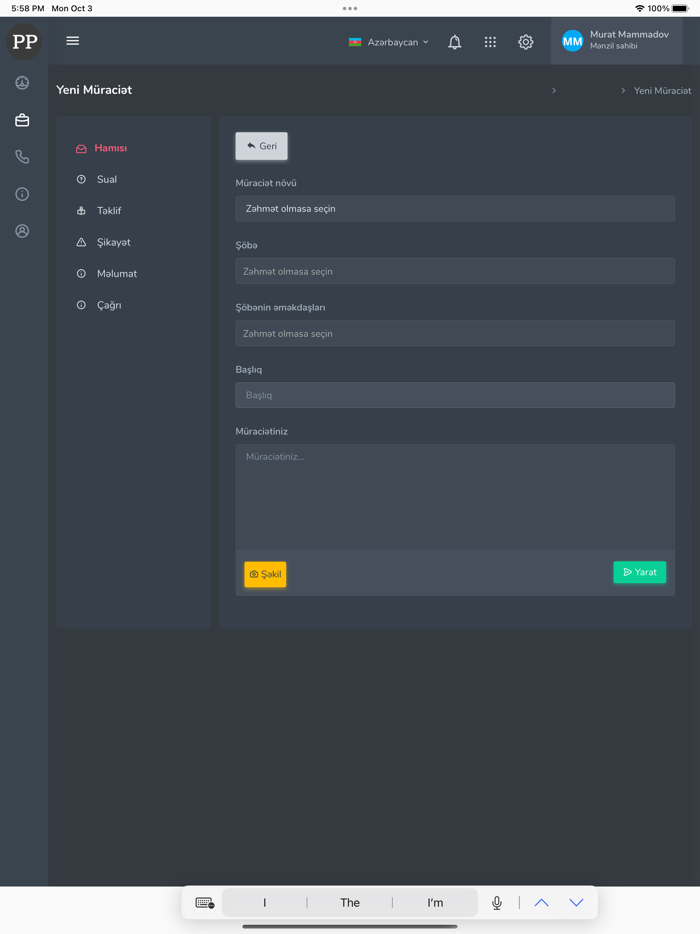Tap the "The" keyboard suggestion

[x=350, y=903]
